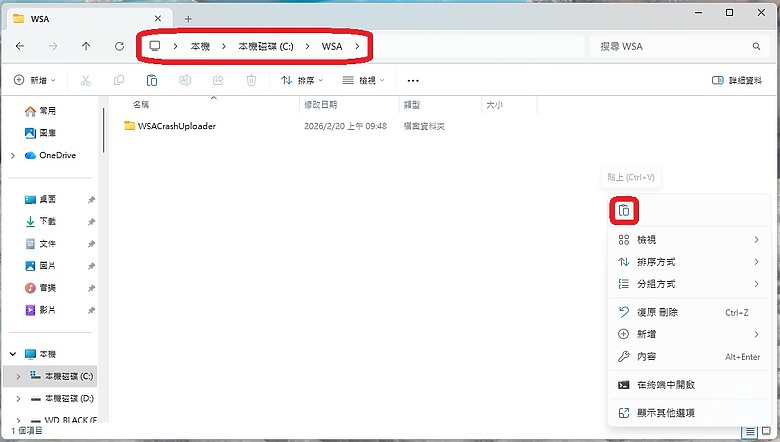Screen dimensions: 780x442
Task: Open 分組方式 submenu in context menu
Action: (689, 284)
